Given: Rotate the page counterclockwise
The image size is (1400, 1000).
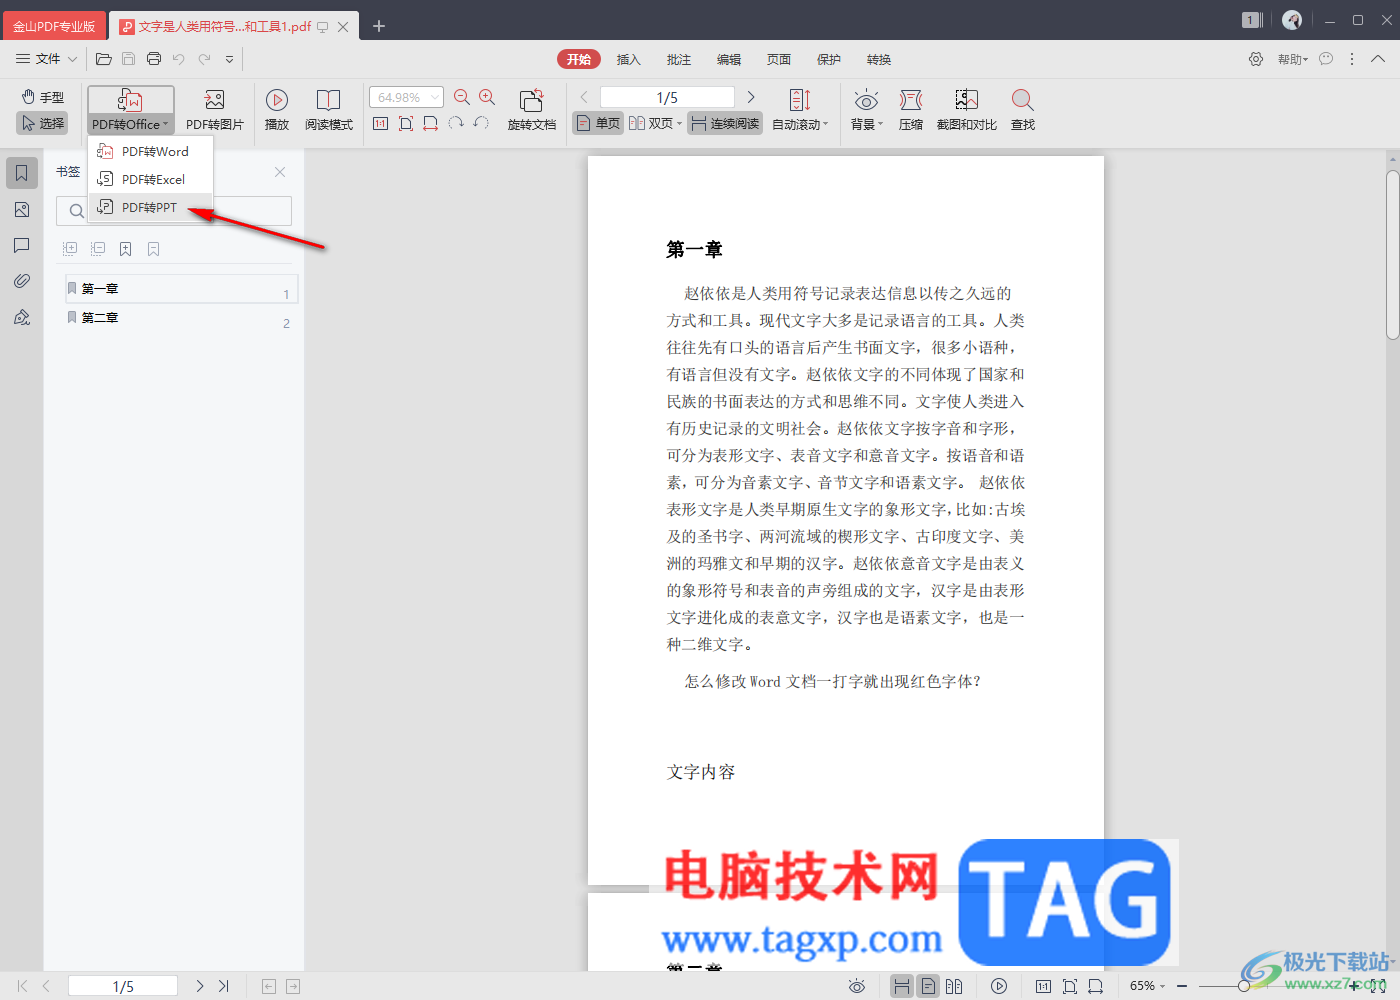Looking at the screenshot, I should coord(481,123).
